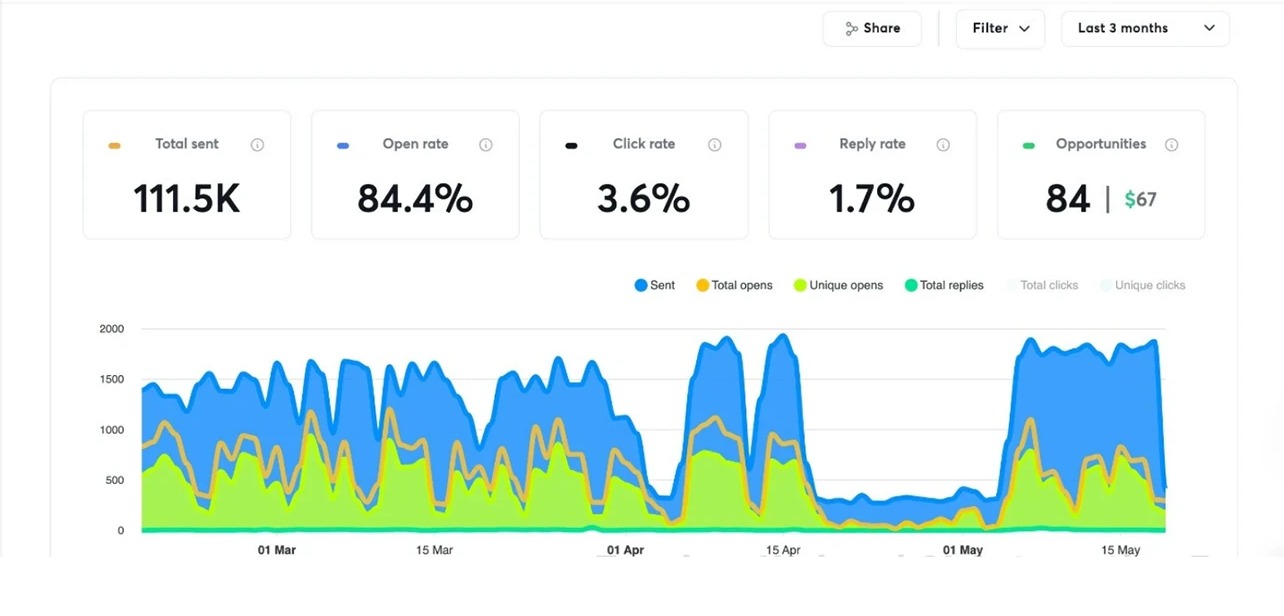Toggle the Total opens legend series
Screen dimensions: 1284x616
pyautogui.click(x=734, y=285)
